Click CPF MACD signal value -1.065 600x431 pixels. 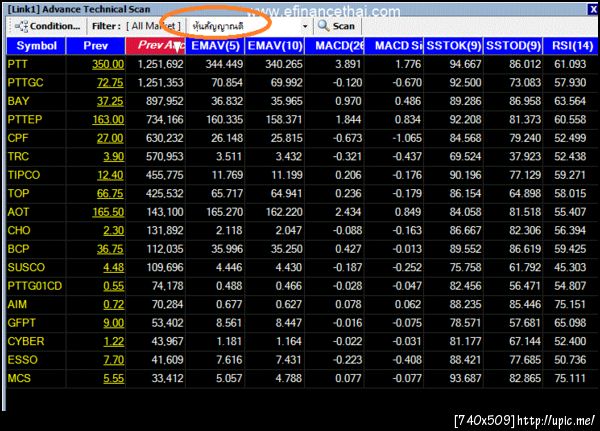tap(407, 138)
